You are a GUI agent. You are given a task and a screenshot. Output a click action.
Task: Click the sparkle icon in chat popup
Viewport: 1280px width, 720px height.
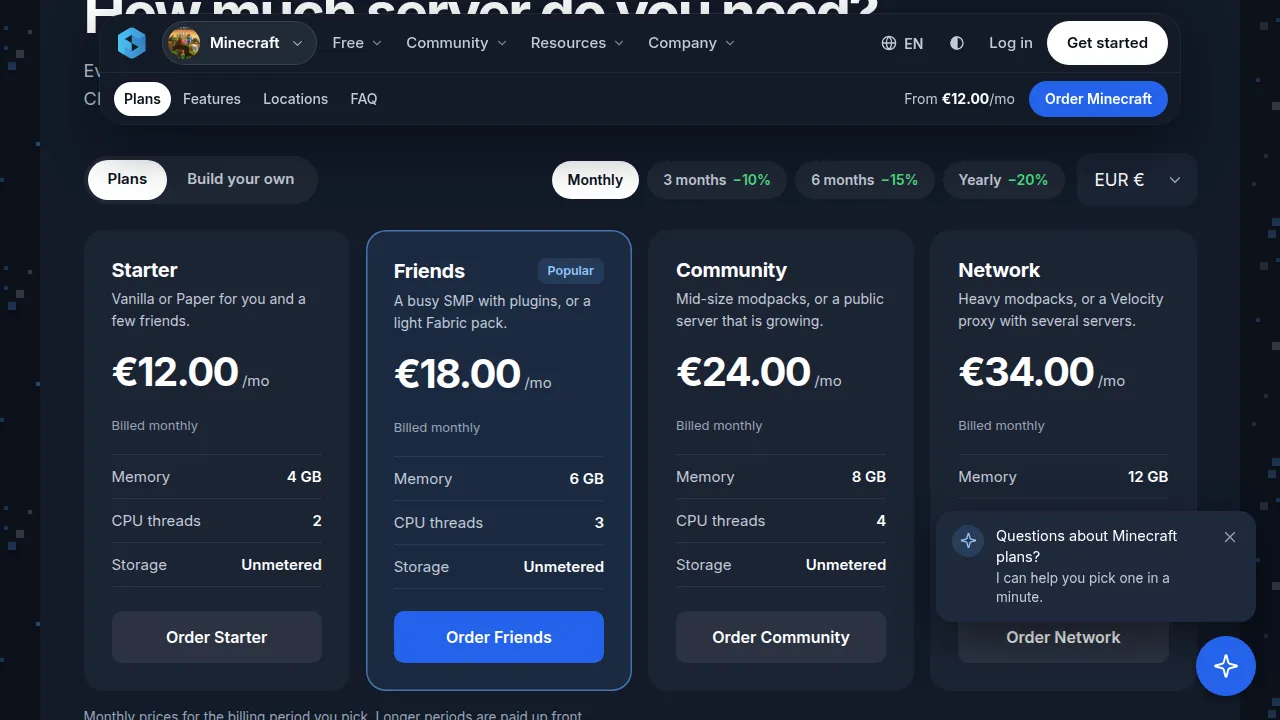coord(968,541)
